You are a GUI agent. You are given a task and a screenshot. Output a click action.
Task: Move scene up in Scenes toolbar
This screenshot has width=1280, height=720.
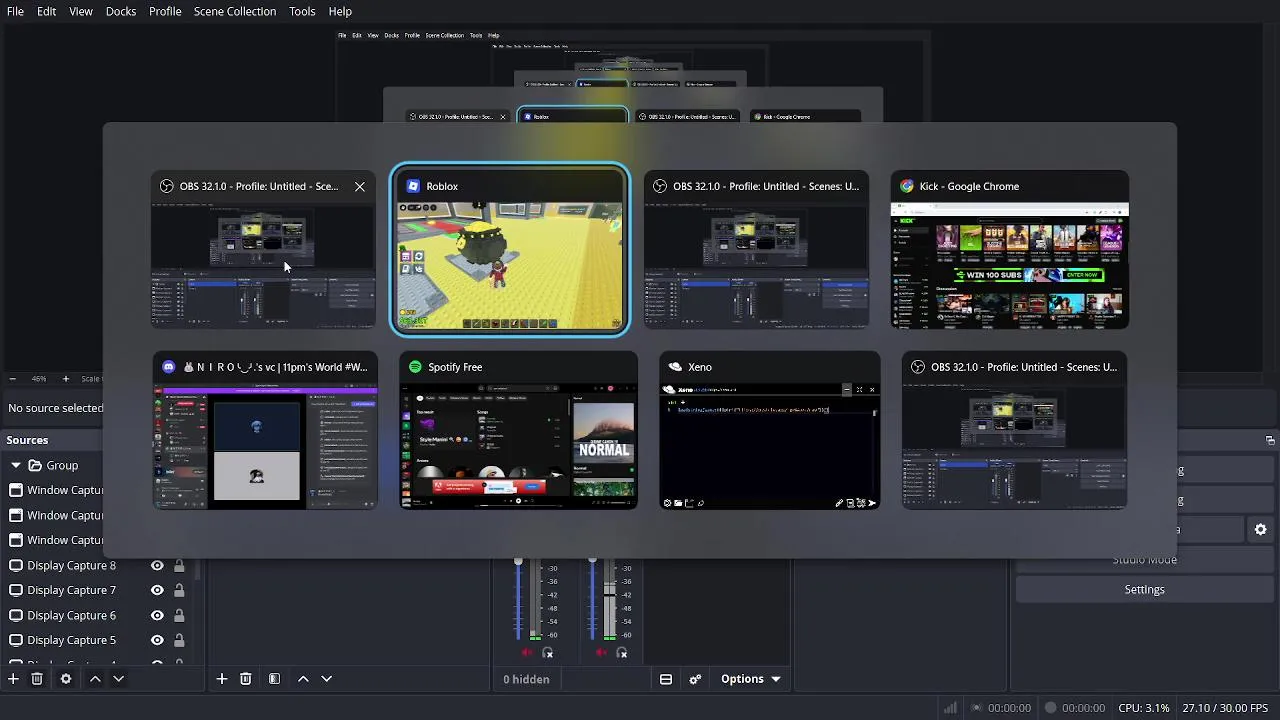coord(303,679)
